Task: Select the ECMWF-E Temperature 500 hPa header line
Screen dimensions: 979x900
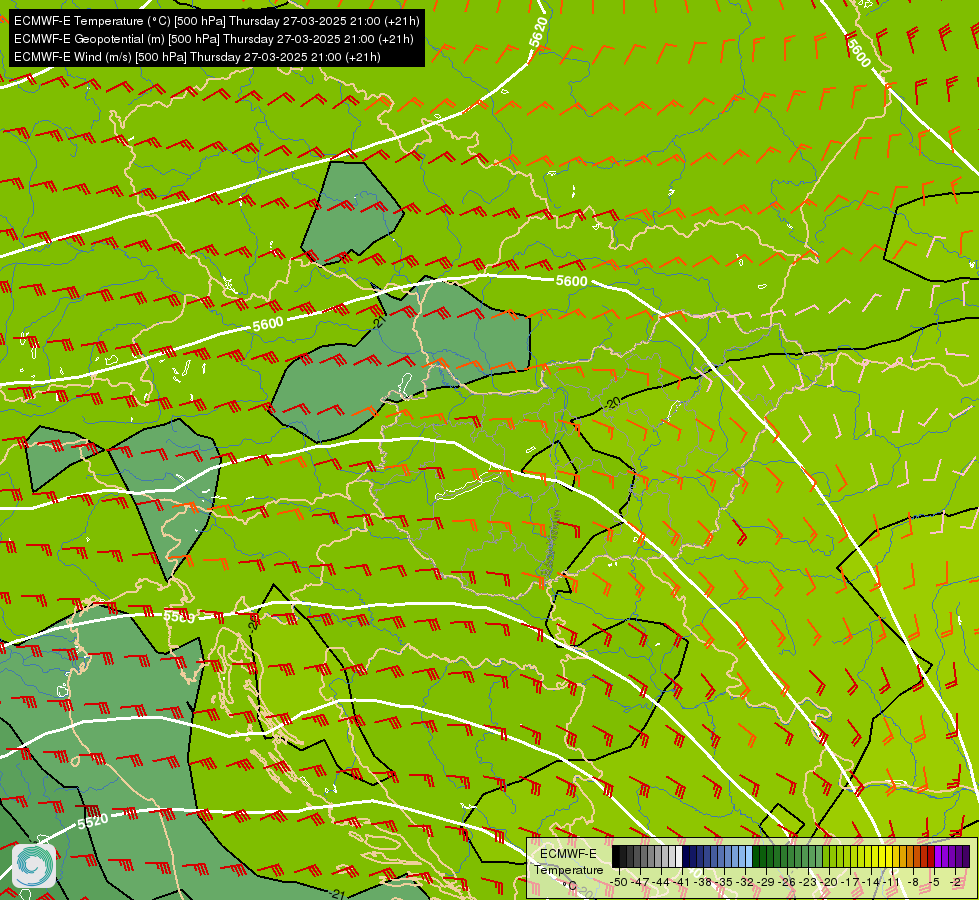Action: pyautogui.click(x=217, y=21)
